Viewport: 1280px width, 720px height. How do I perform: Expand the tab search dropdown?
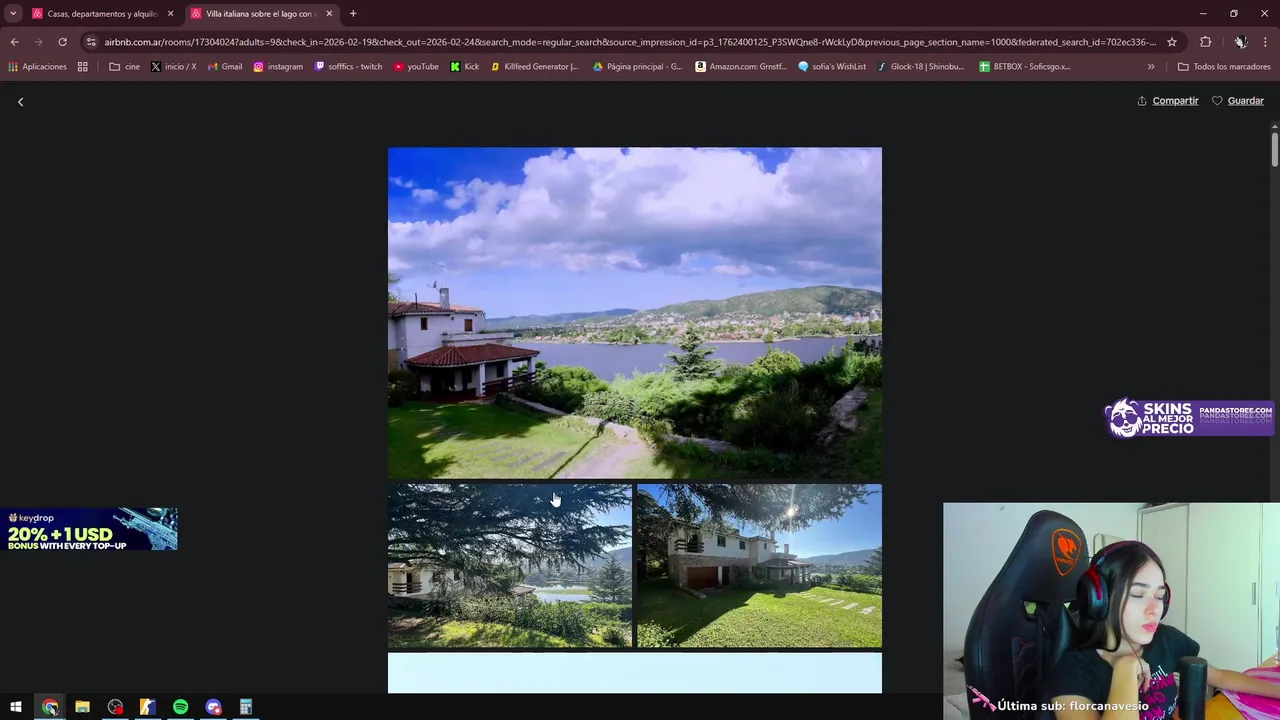click(x=13, y=14)
